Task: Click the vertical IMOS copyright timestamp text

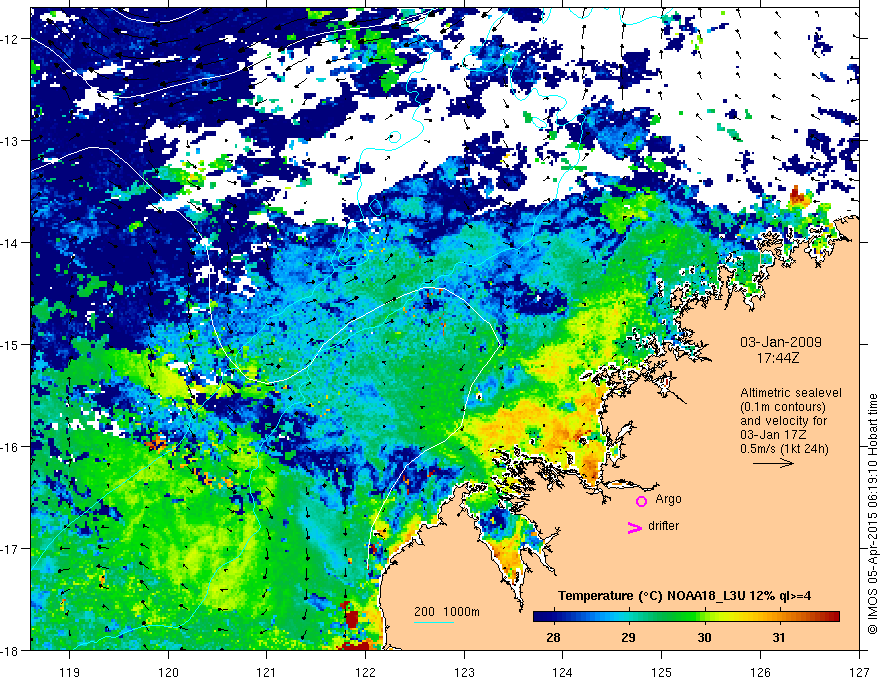Action: tap(872, 514)
